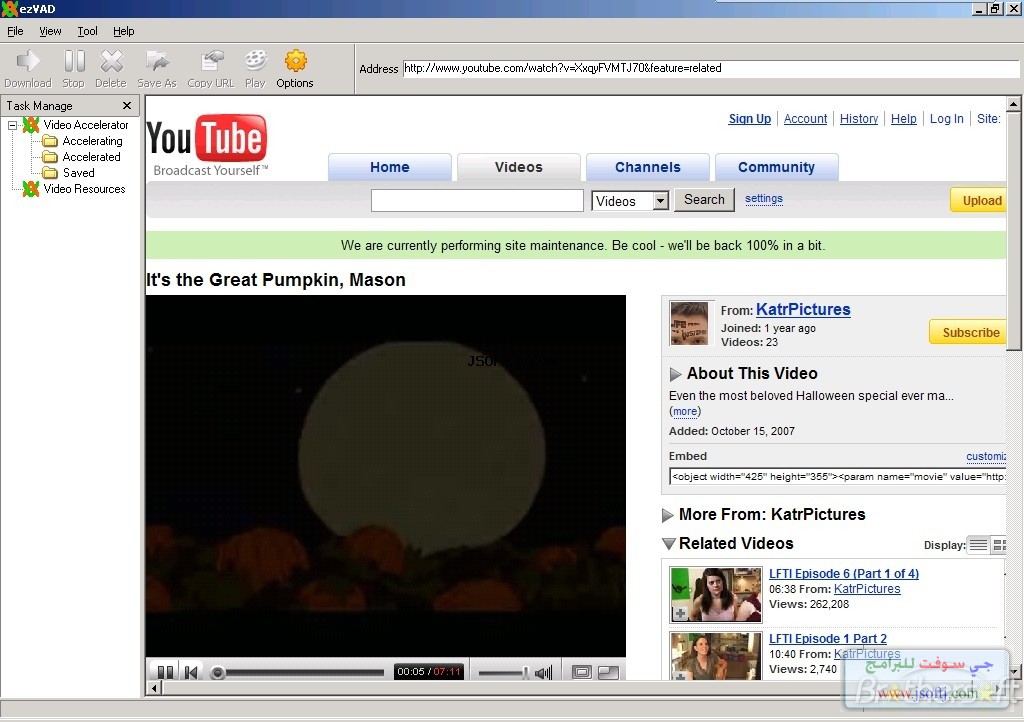Open the Help menu

point(123,31)
